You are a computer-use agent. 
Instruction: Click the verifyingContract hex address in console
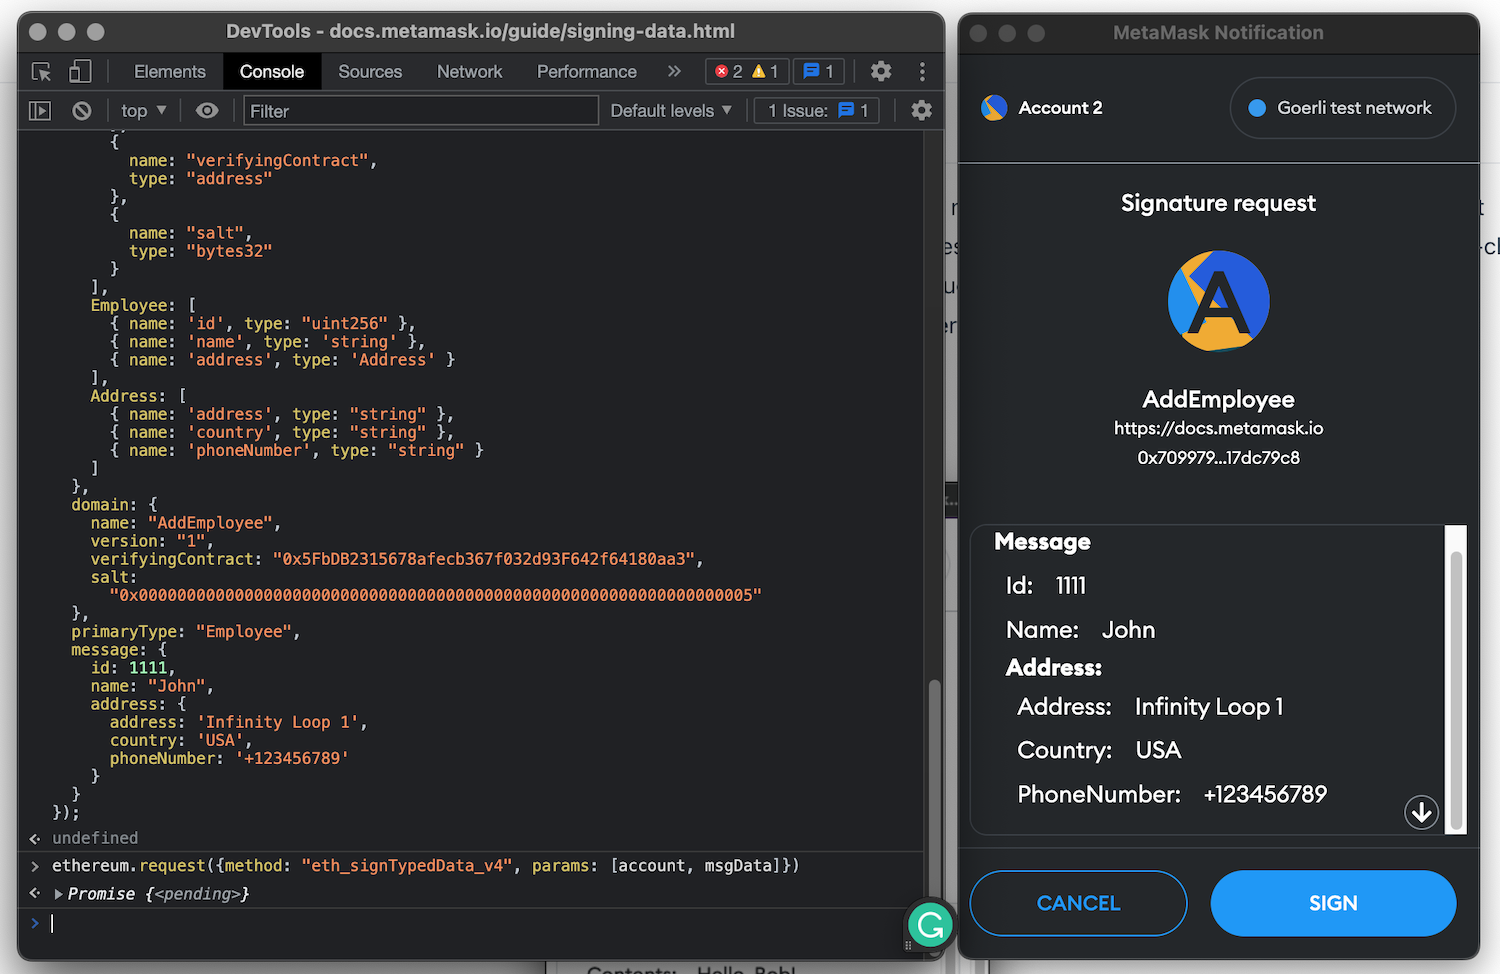484,559
